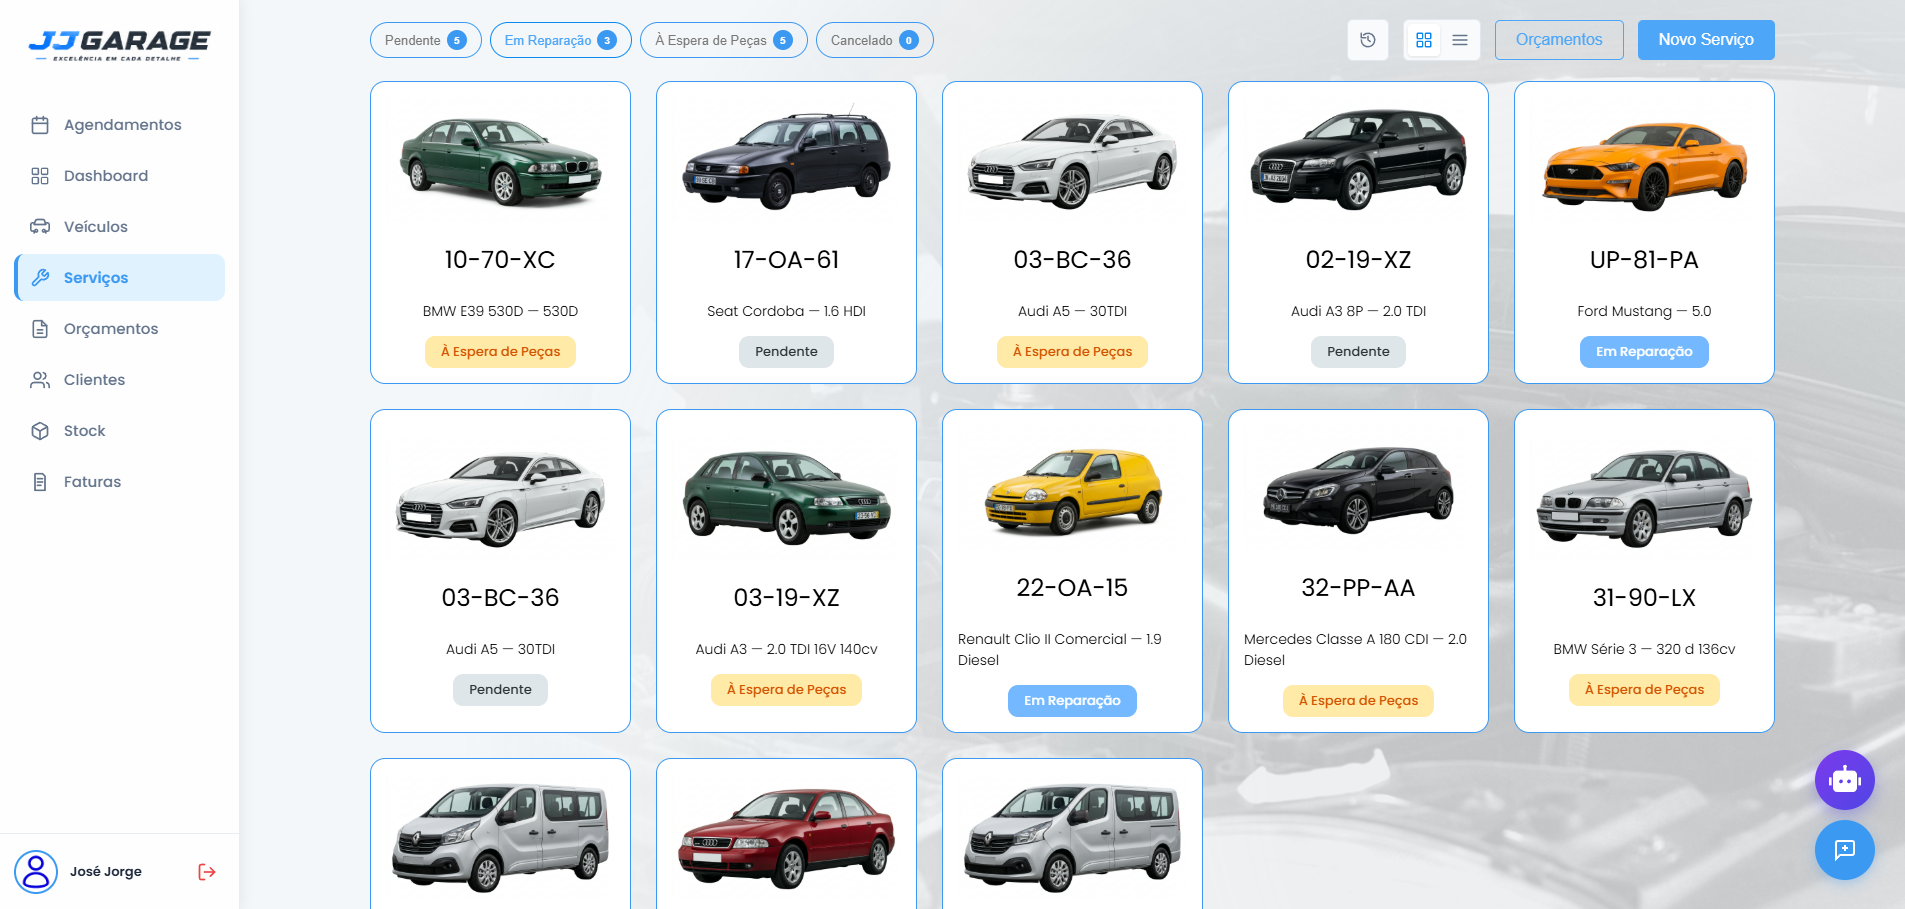Click plate number 22-OA-15
This screenshot has width=1905, height=909.
[x=1072, y=588]
